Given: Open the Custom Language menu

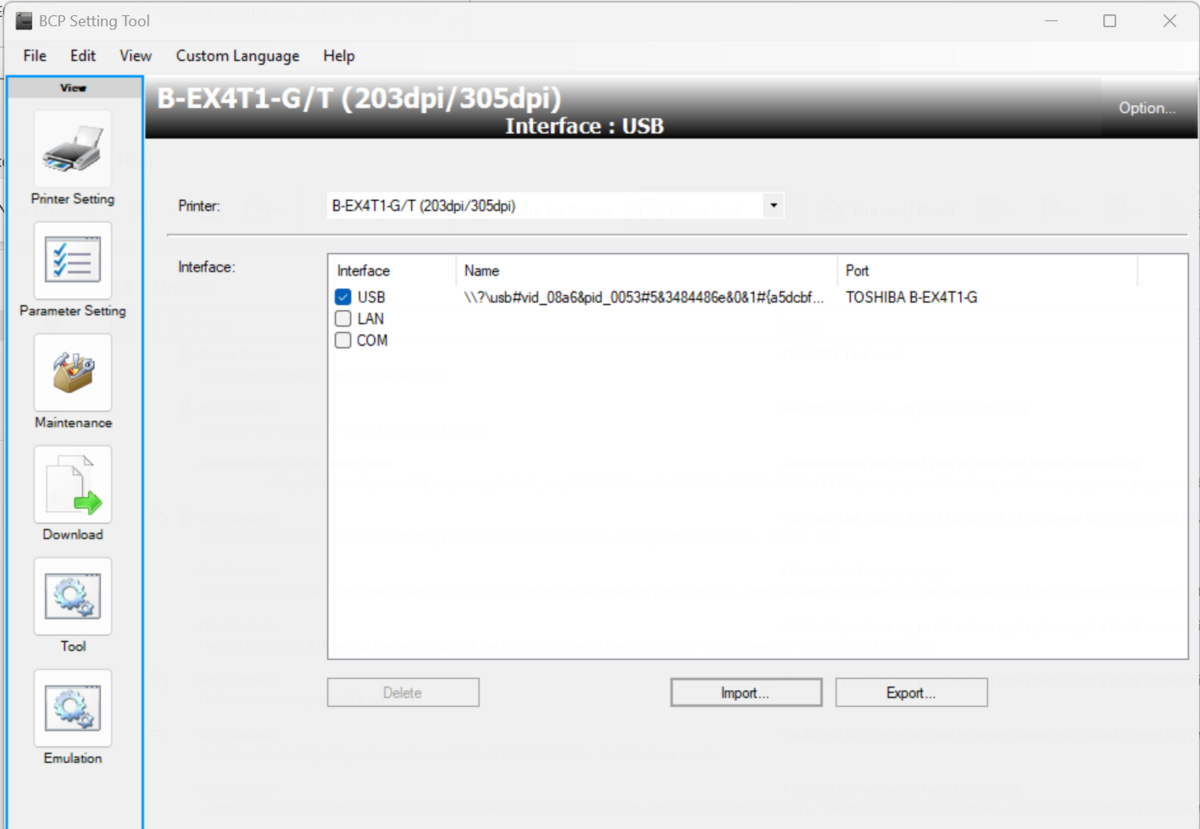Looking at the screenshot, I should 237,56.
